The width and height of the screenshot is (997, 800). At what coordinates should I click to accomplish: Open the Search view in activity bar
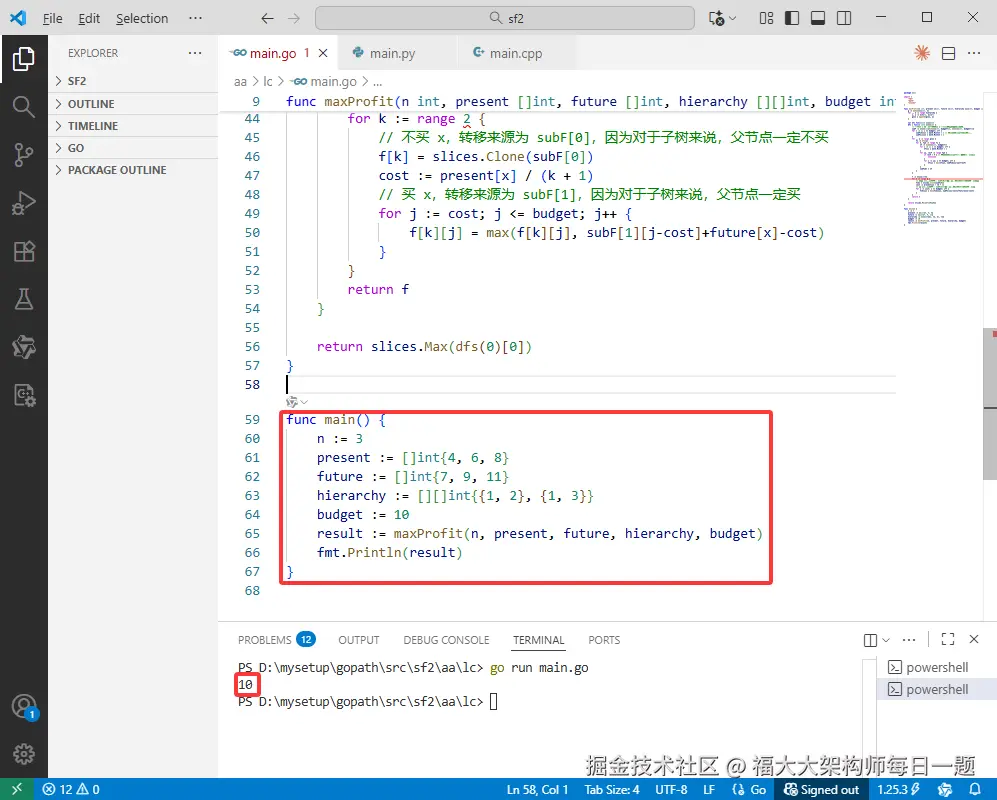click(x=24, y=106)
